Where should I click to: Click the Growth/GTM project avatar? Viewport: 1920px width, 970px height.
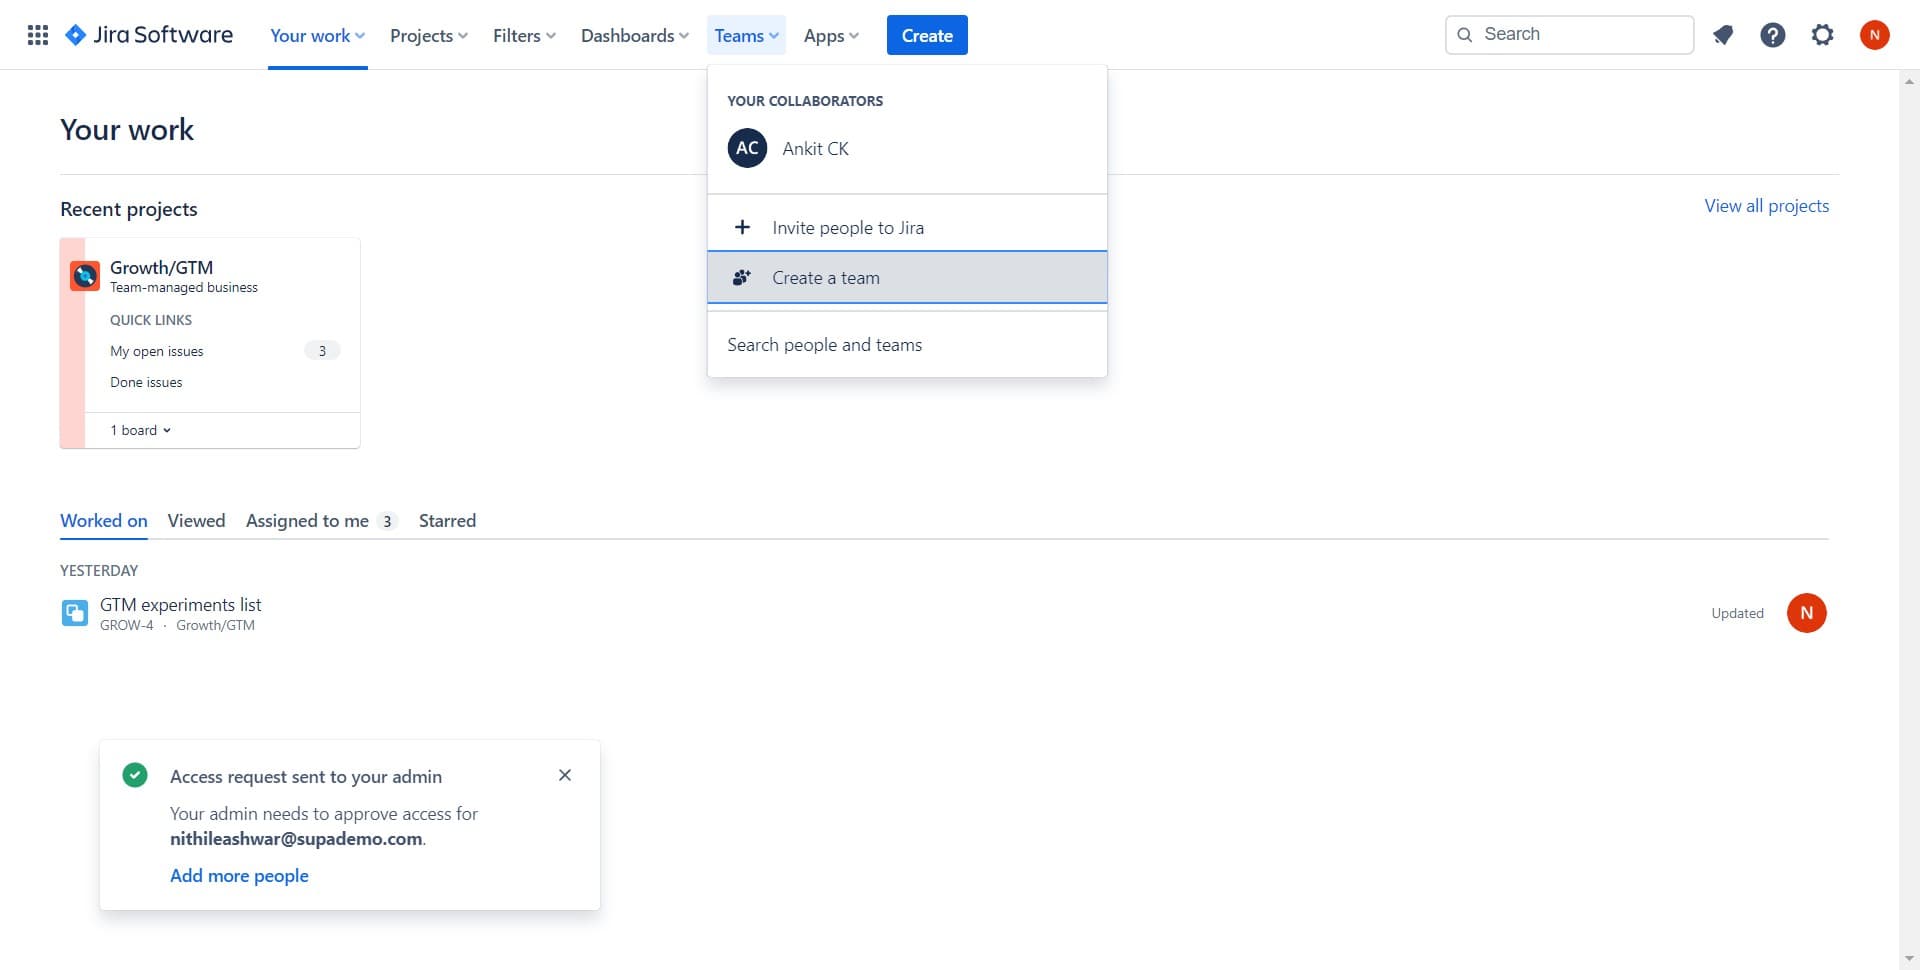[x=84, y=275]
